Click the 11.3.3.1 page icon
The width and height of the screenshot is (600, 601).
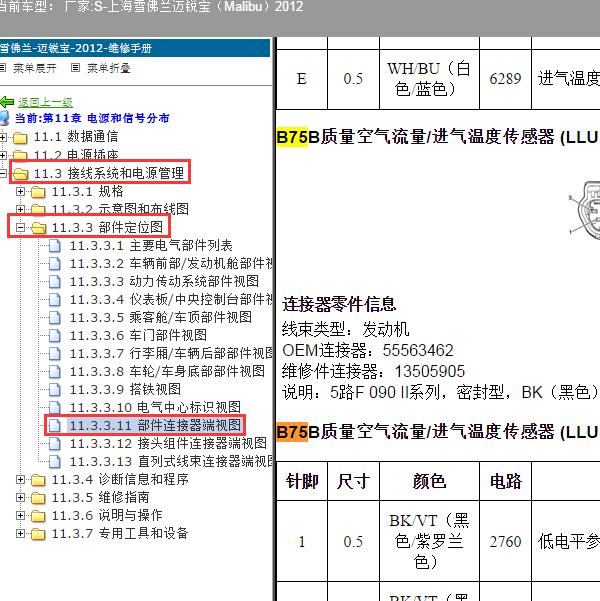(55, 245)
